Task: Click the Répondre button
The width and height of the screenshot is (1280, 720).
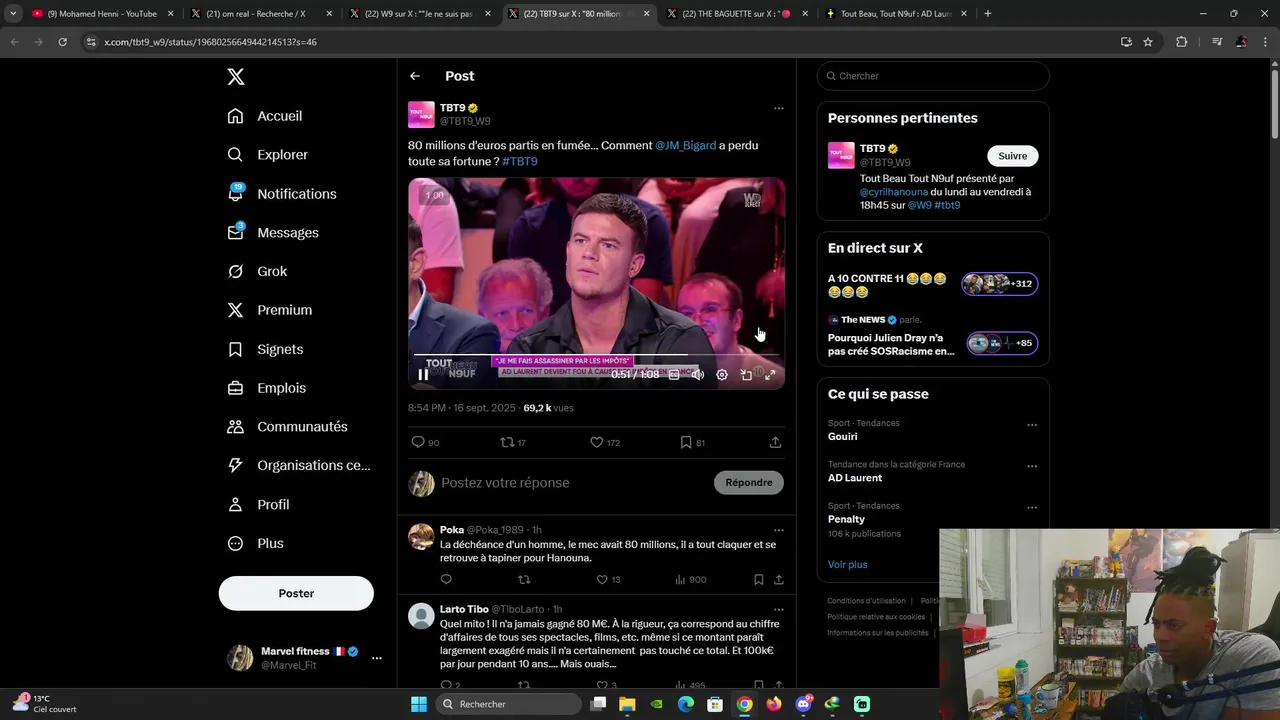Action: [749, 483]
